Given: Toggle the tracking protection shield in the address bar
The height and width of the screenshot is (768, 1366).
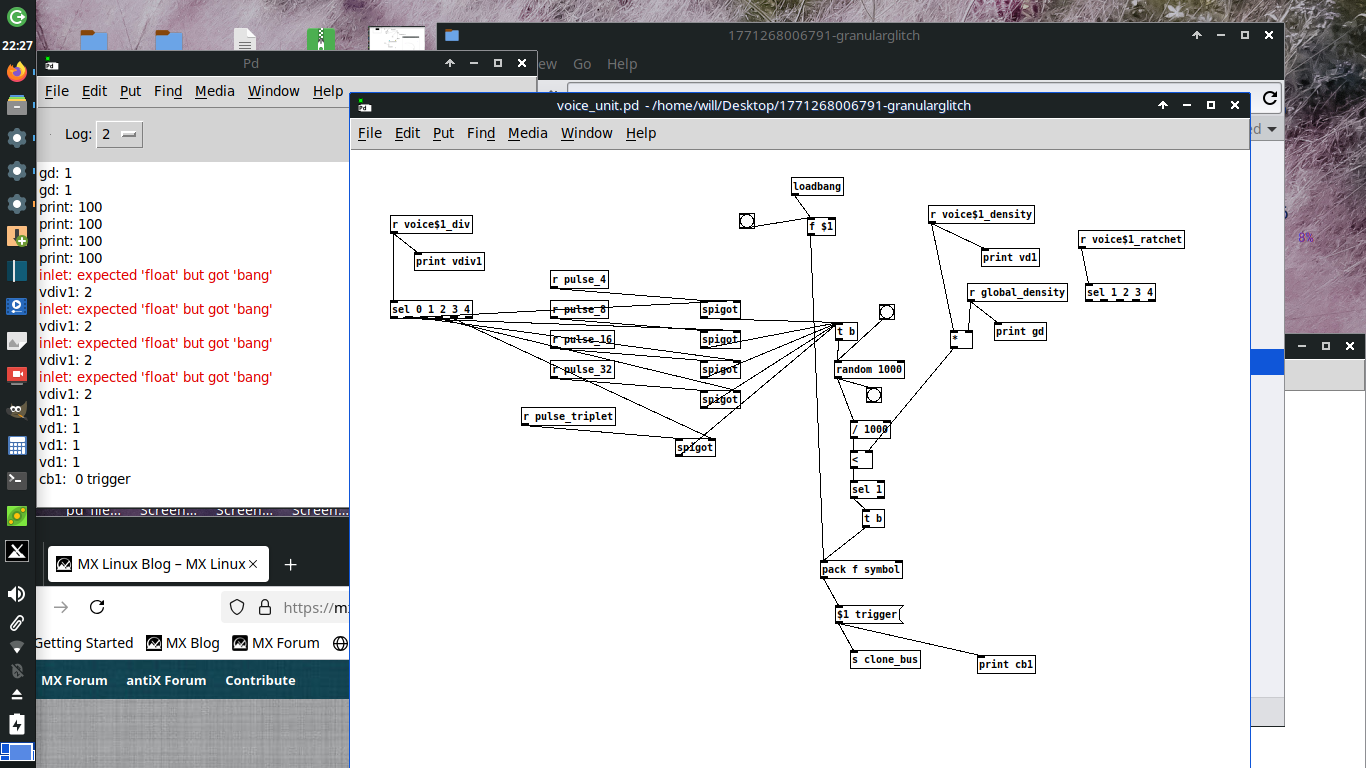Looking at the screenshot, I should (236, 607).
